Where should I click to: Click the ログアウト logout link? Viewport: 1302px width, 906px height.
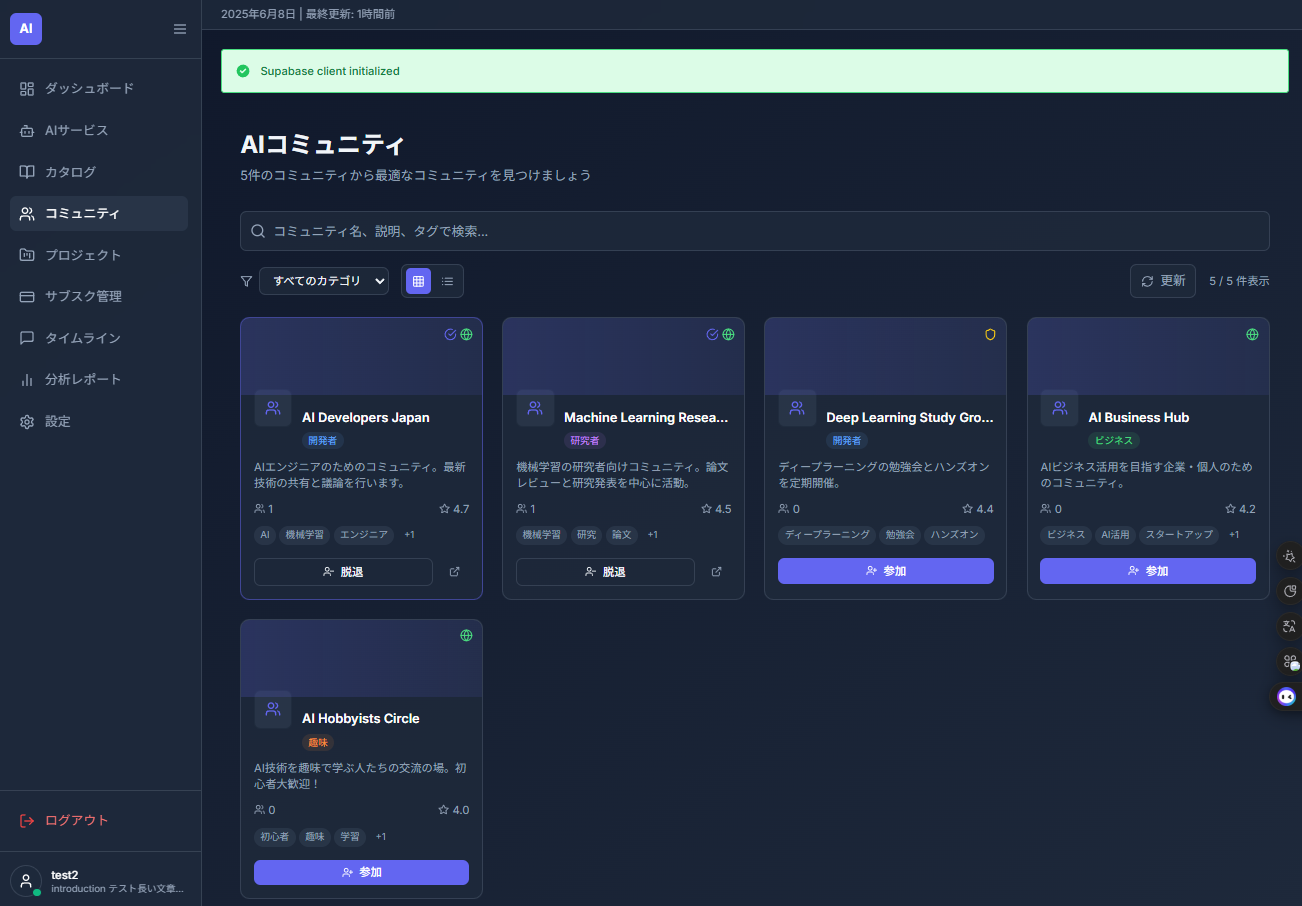(x=76, y=821)
